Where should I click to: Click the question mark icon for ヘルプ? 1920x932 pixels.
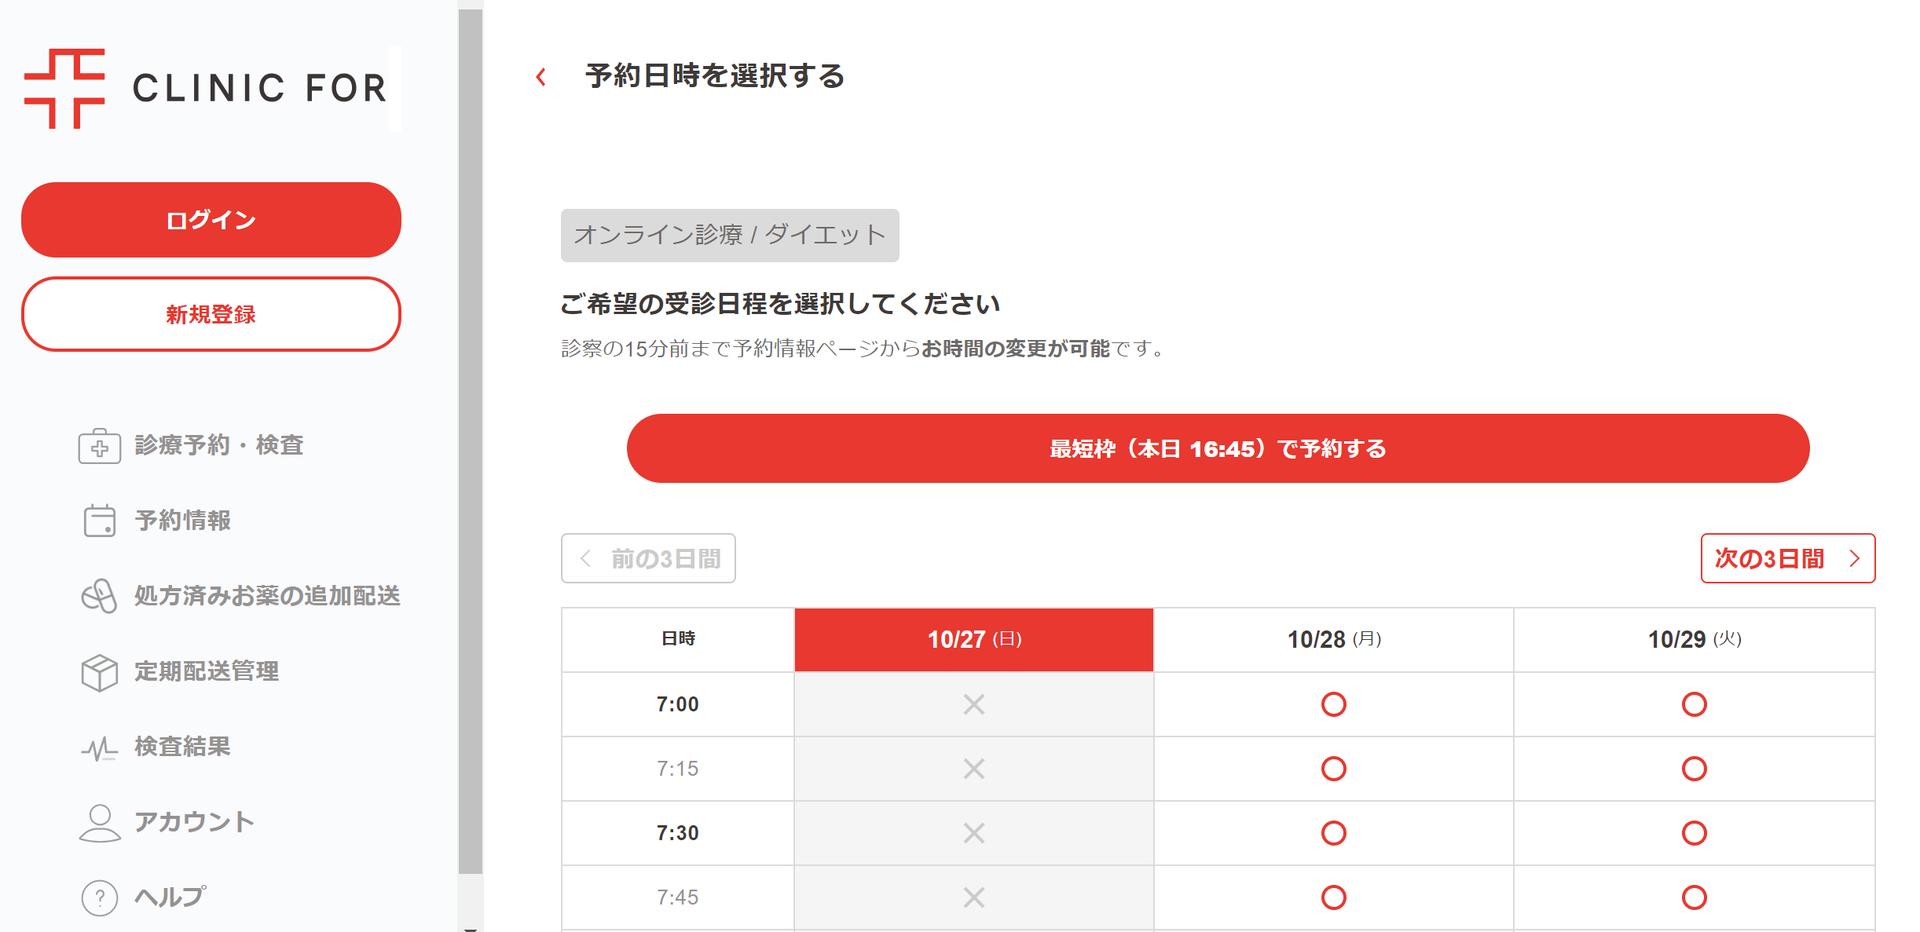(99, 898)
